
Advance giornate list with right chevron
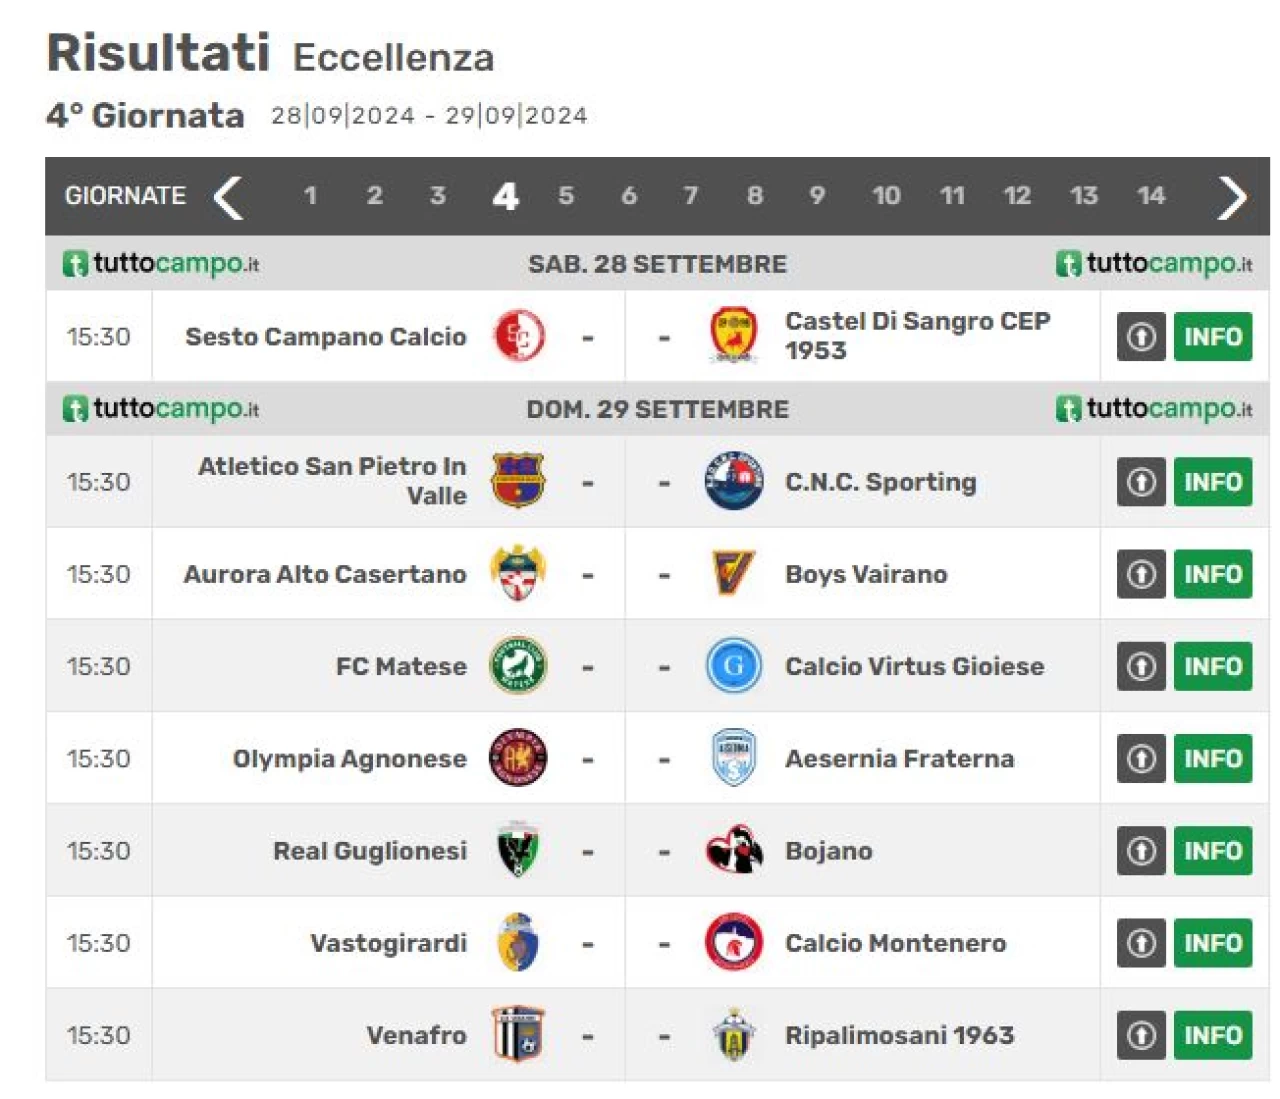[x=1232, y=196]
